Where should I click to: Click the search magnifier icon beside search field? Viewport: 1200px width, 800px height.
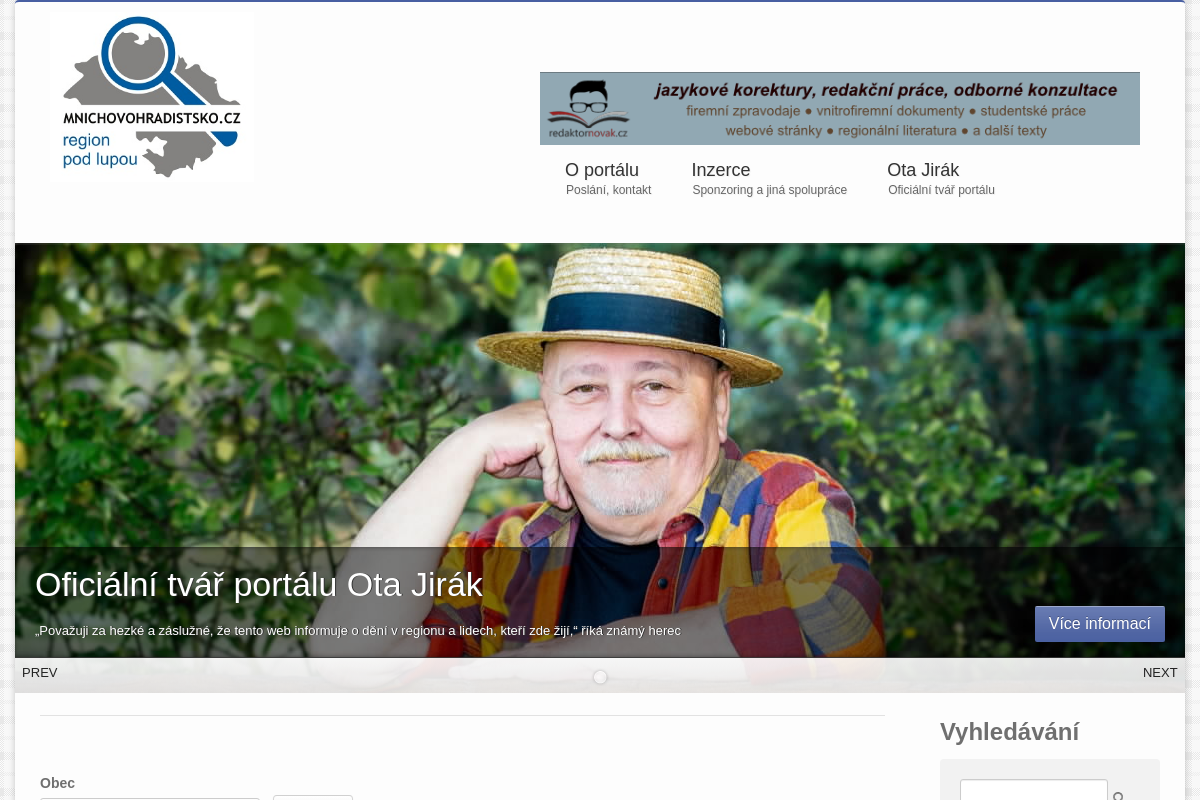click(1119, 796)
